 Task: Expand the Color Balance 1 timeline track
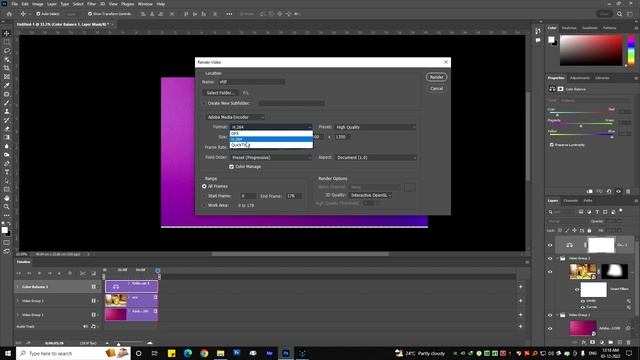click(18, 287)
